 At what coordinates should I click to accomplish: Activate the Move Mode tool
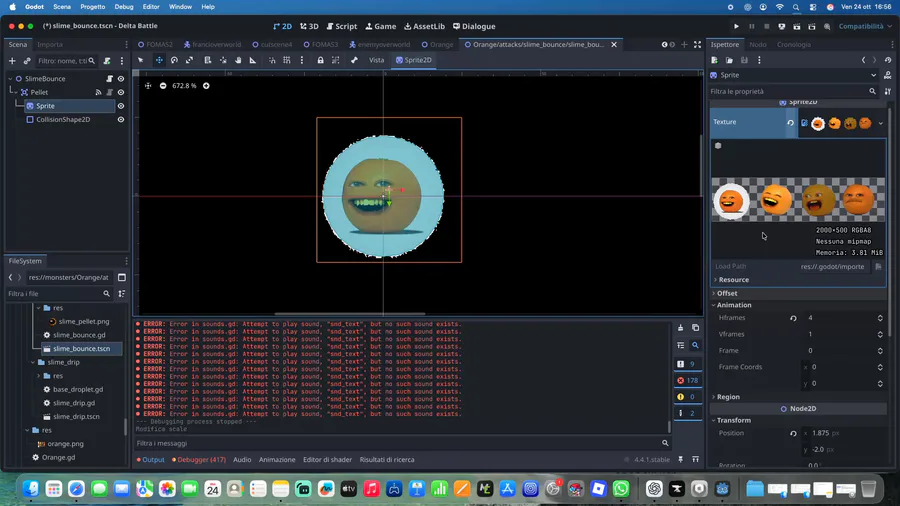(159, 60)
